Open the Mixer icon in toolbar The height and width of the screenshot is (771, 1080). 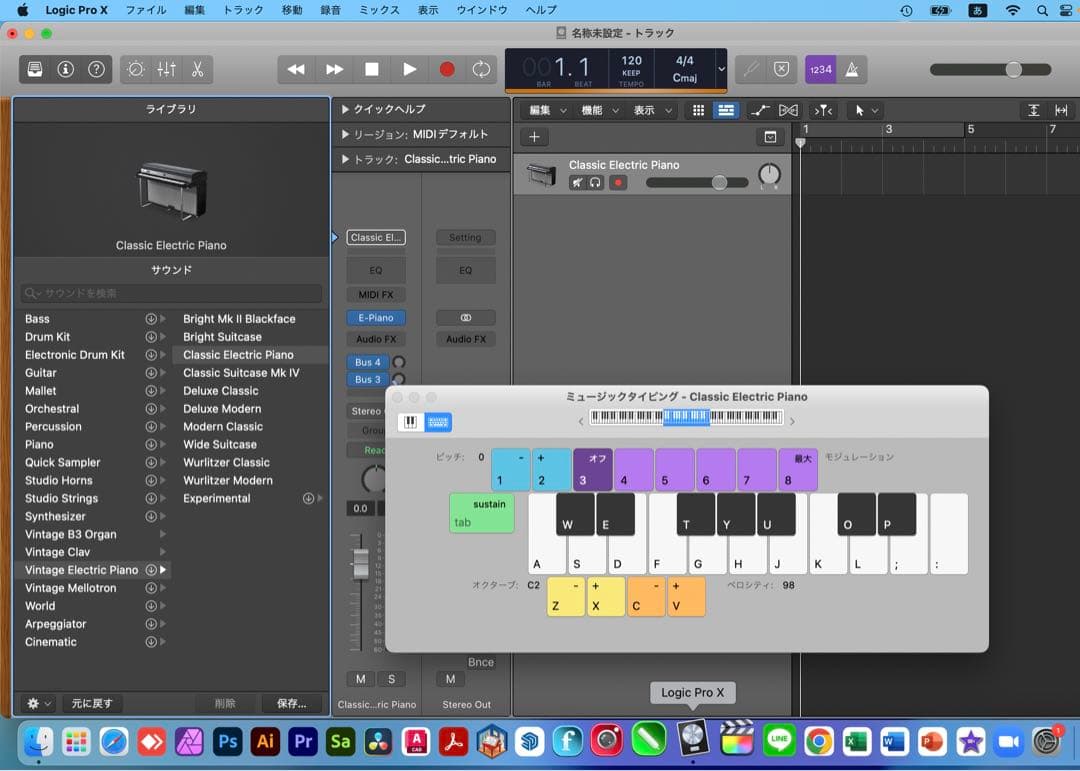[x=166, y=69]
